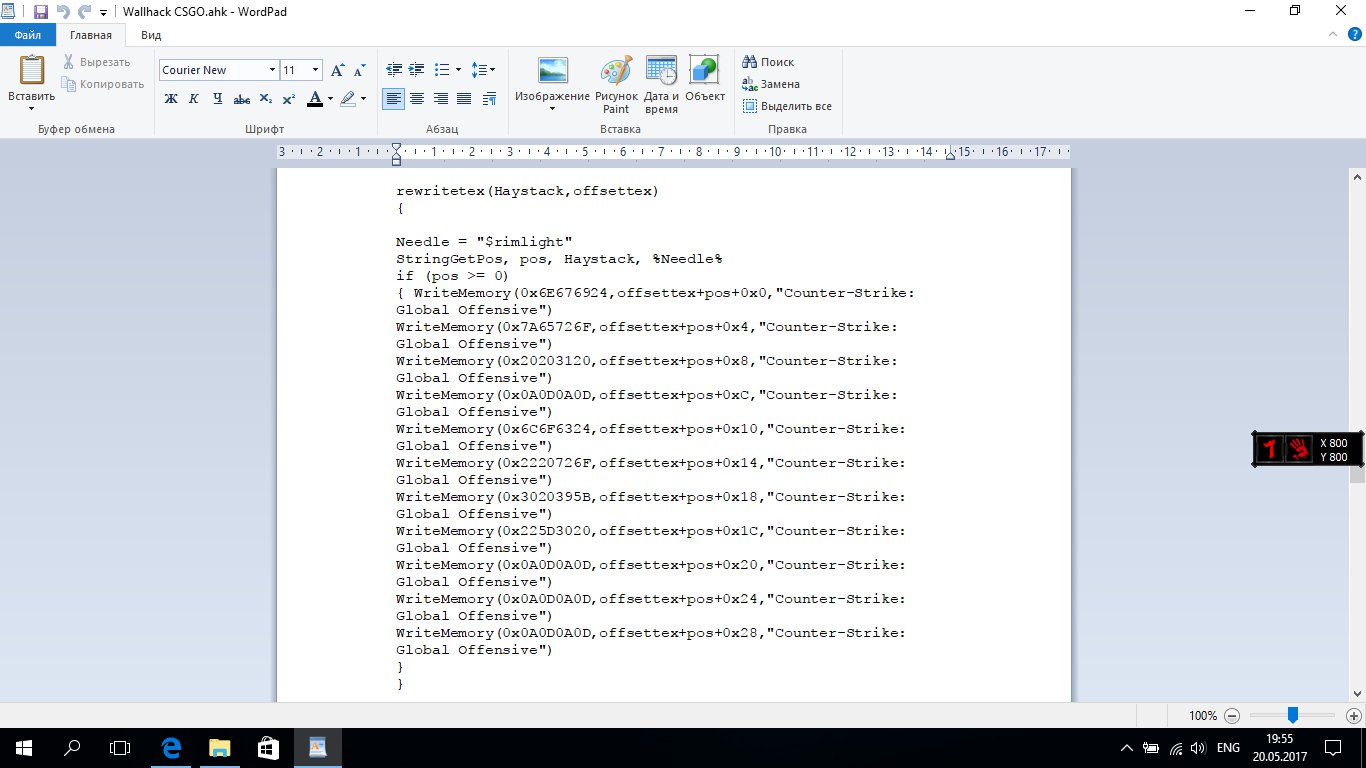Open Customize Quick Access Toolbar arrow
Image resolution: width=1366 pixels, height=768 pixels.
pos(104,13)
